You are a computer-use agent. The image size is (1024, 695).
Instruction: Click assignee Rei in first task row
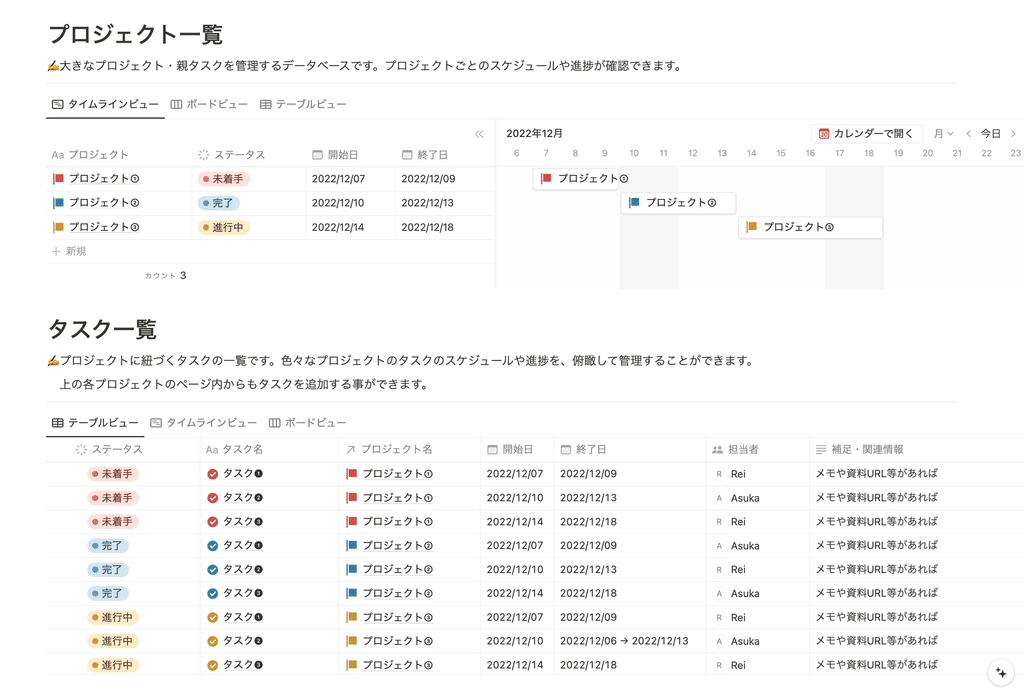(x=738, y=474)
